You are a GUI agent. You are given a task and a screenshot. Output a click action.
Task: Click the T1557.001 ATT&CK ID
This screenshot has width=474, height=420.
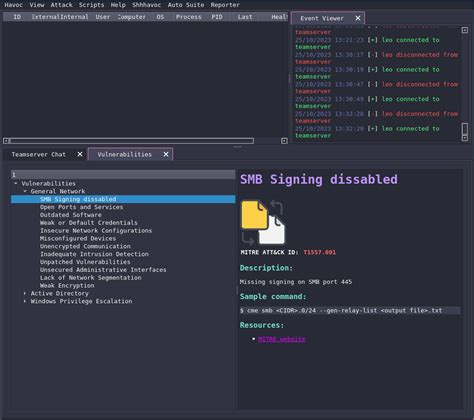point(320,252)
